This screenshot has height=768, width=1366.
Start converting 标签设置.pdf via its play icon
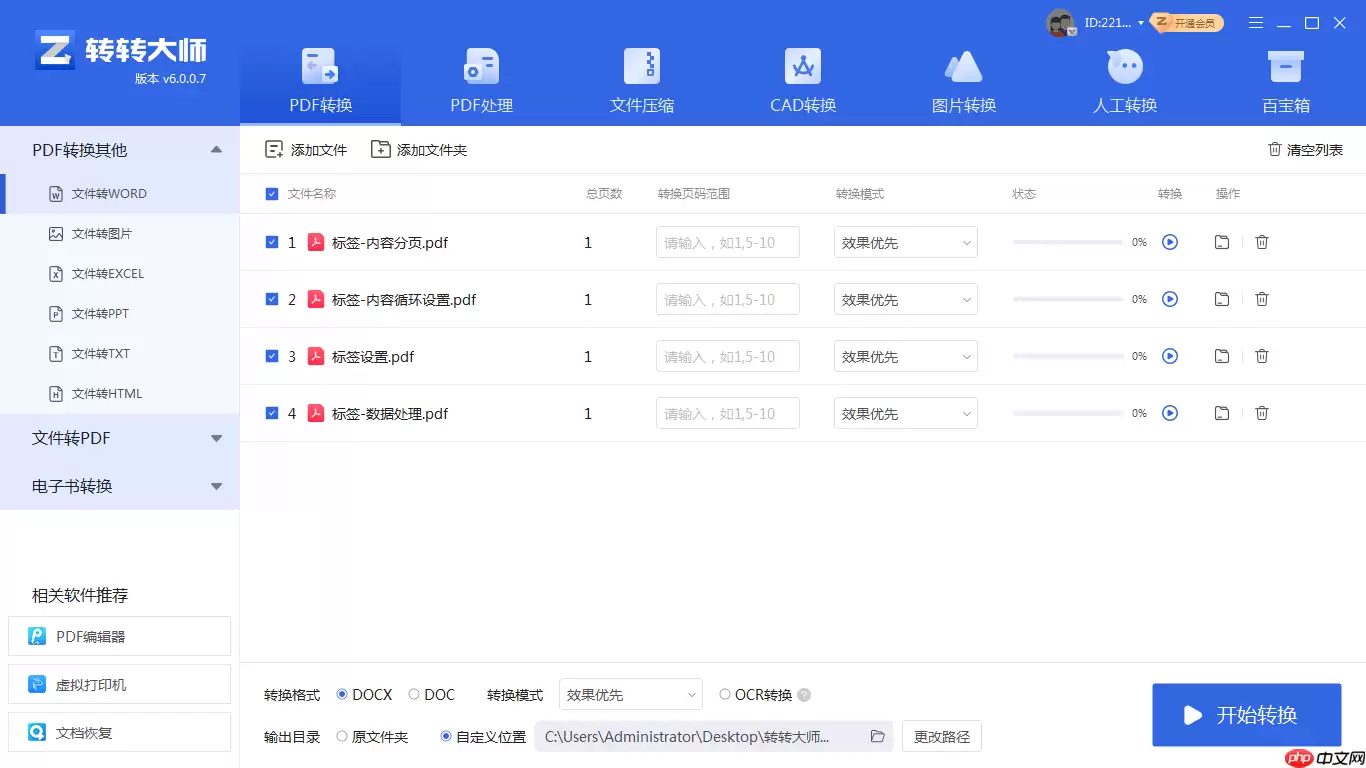[1170, 356]
